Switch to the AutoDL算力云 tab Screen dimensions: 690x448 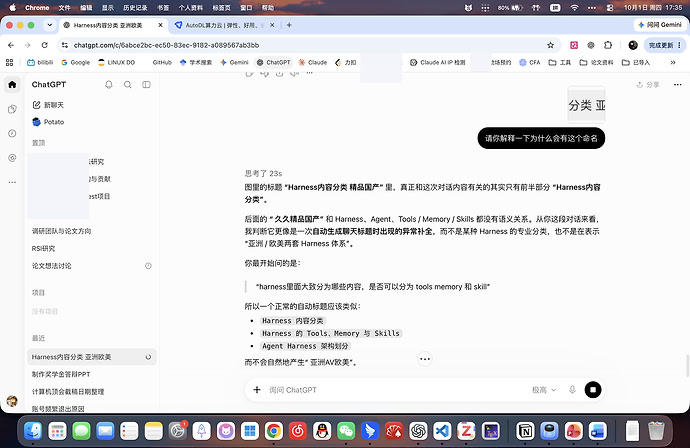point(224,25)
